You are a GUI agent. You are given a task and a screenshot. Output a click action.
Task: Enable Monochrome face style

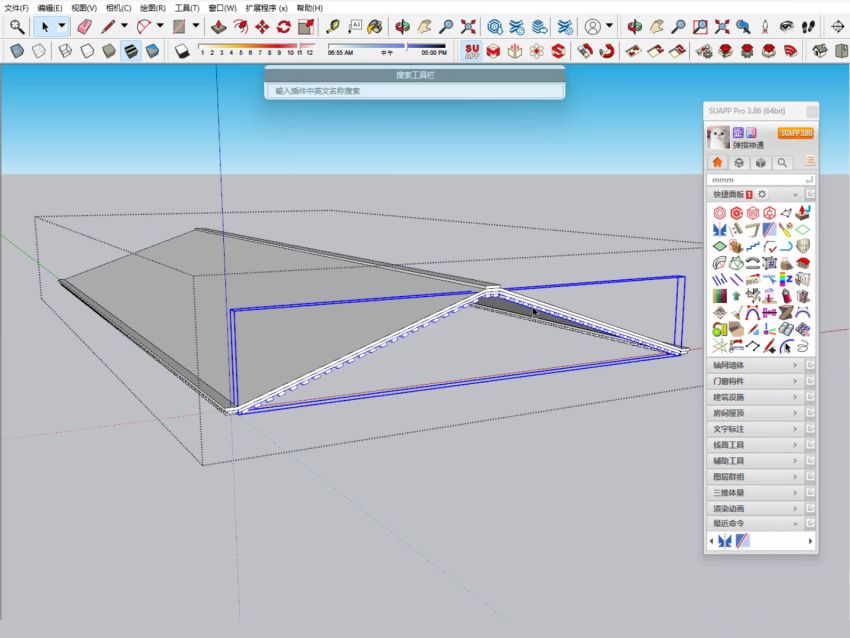point(152,51)
